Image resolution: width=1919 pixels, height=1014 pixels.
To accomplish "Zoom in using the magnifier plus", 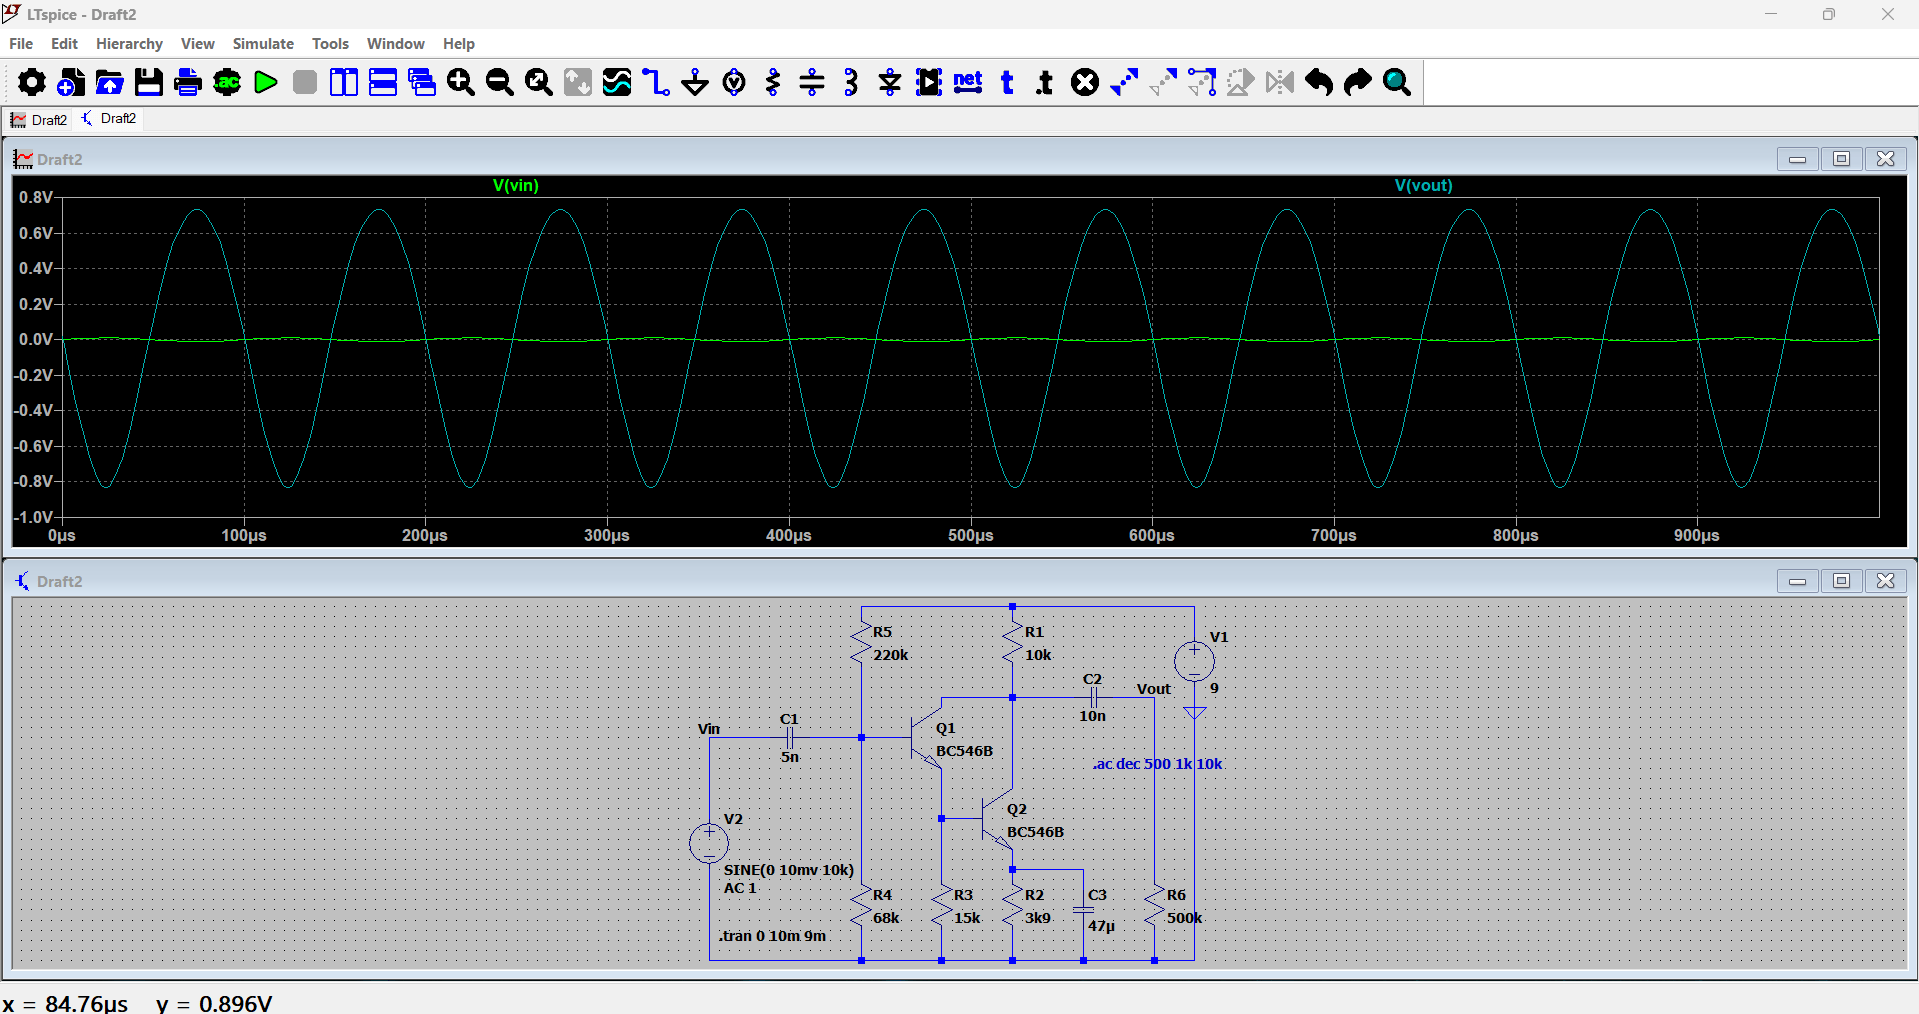I will tap(461, 82).
